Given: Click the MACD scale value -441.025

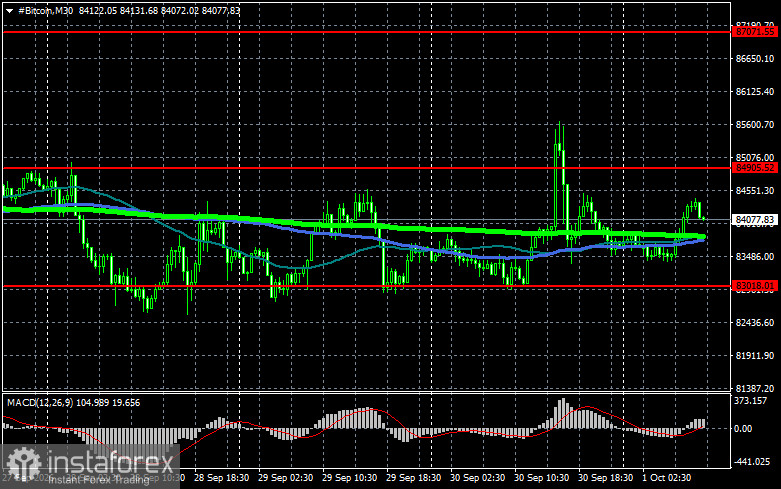Looking at the screenshot, I should 752,462.
